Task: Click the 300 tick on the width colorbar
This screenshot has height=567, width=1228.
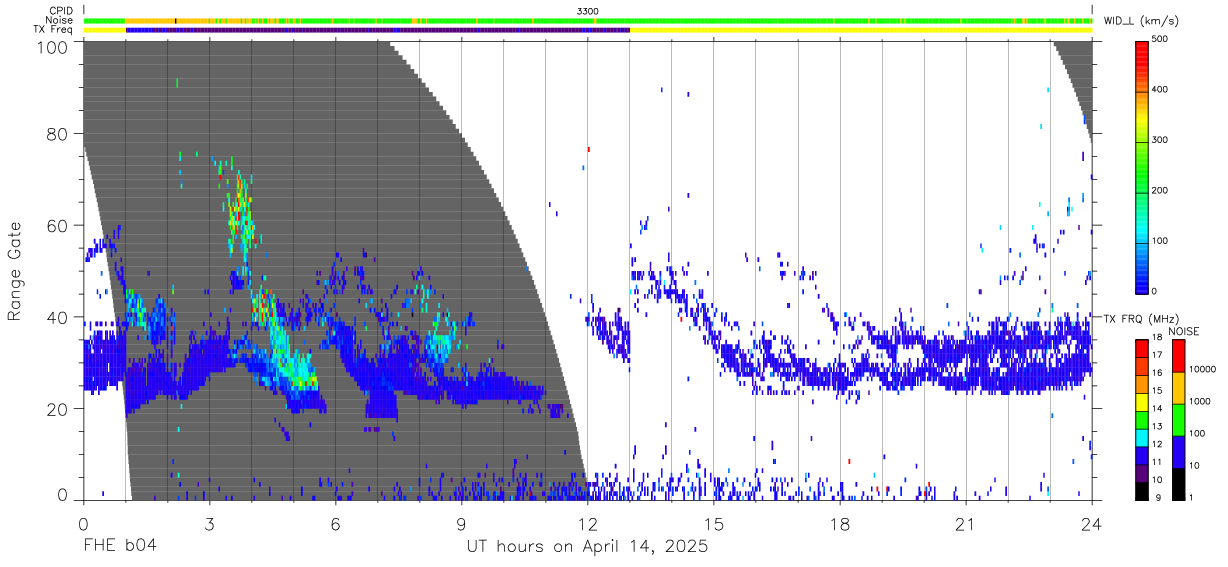Action: click(1159, 140)
